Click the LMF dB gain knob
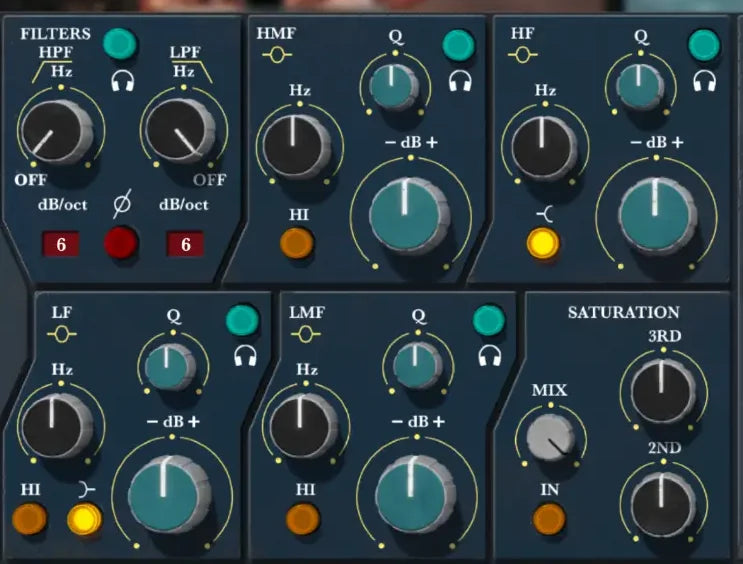 (415, 495)
